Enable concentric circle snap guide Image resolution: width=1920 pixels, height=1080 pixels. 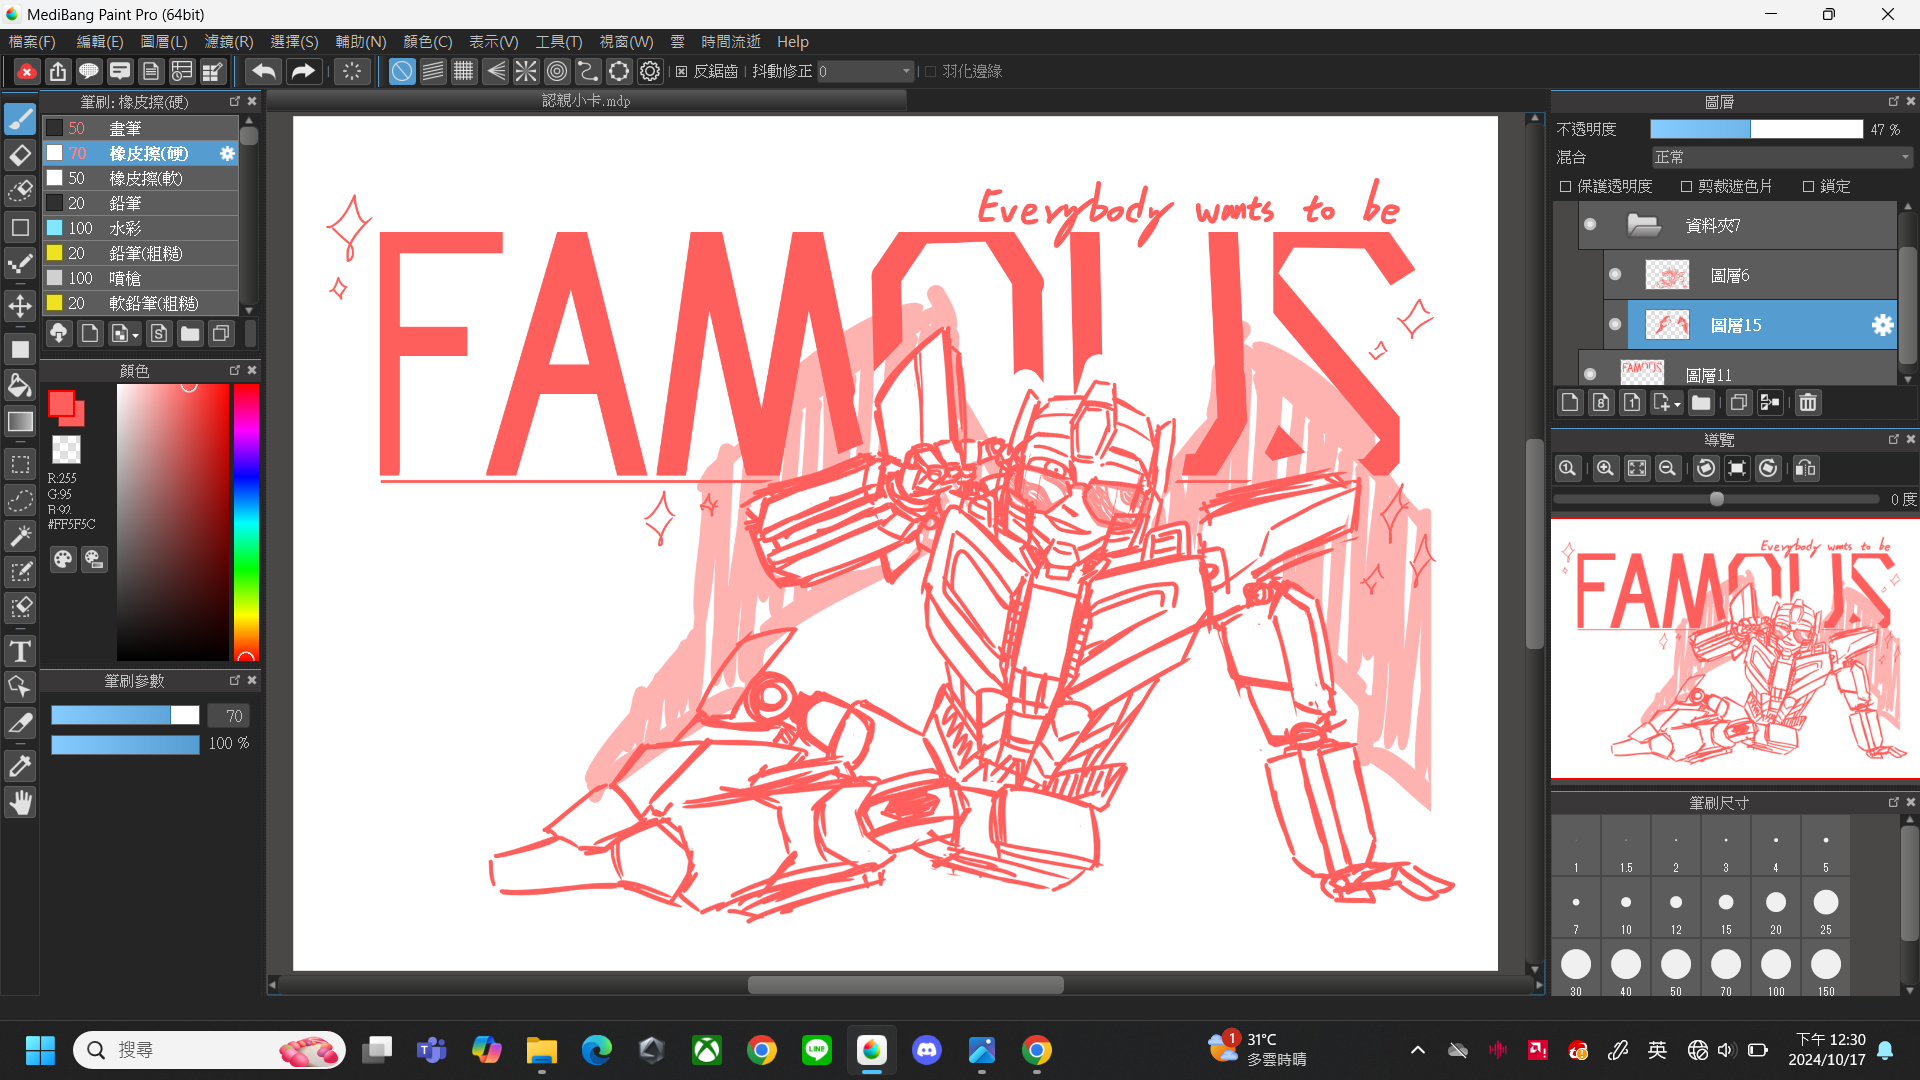point(557,71)
